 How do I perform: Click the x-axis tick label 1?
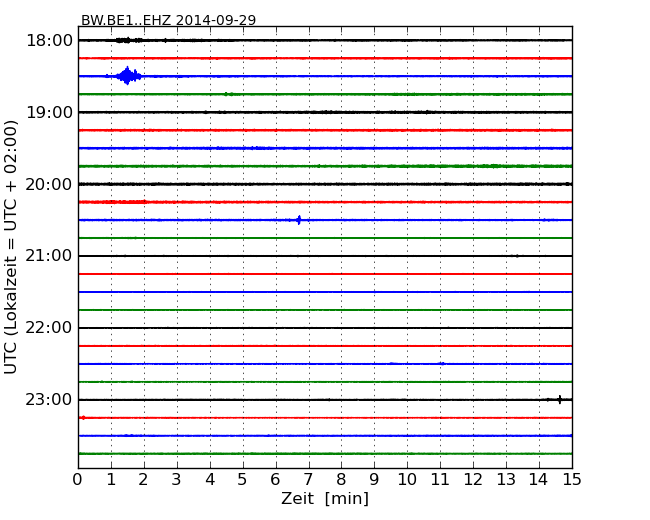(x=111, y=480)
